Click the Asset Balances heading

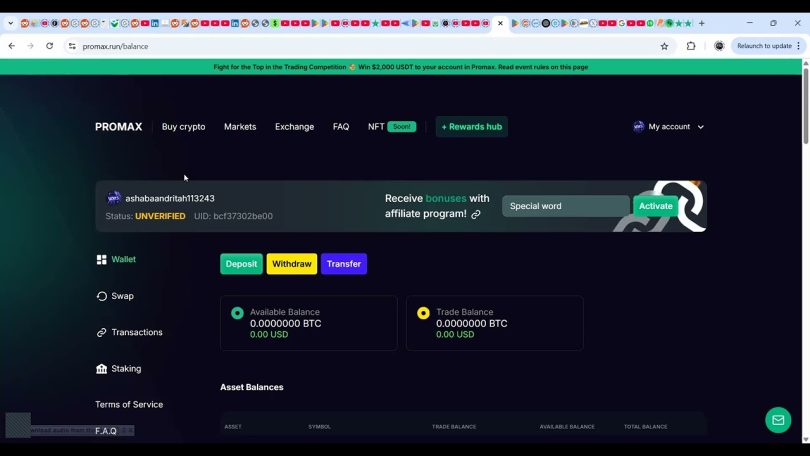pyautogui.click(x=252, y=387)
